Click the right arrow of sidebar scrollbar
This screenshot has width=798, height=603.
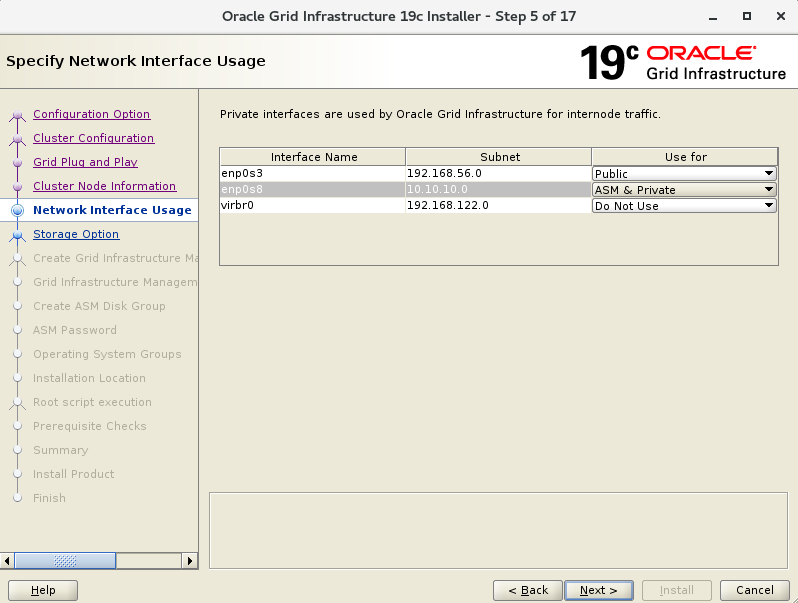point(190,561)
